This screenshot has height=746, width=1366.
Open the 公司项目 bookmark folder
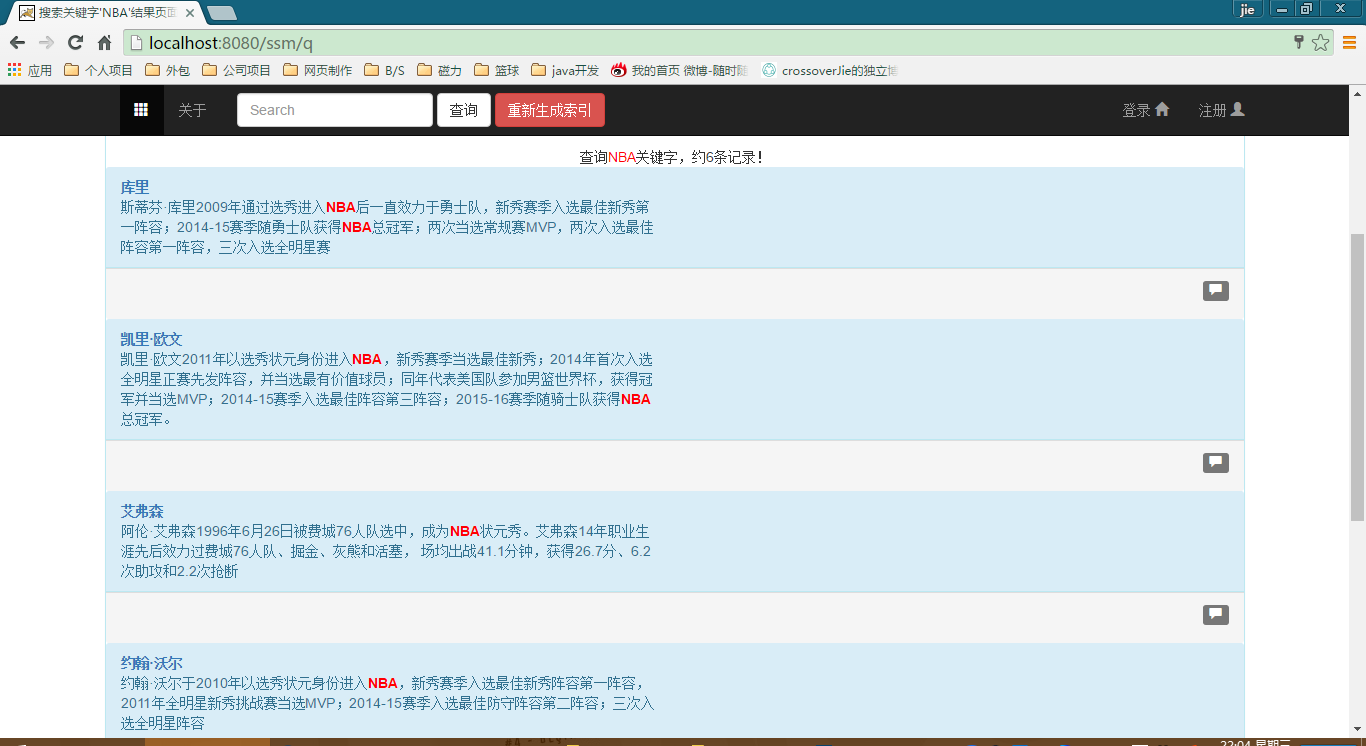pos(237,70)
